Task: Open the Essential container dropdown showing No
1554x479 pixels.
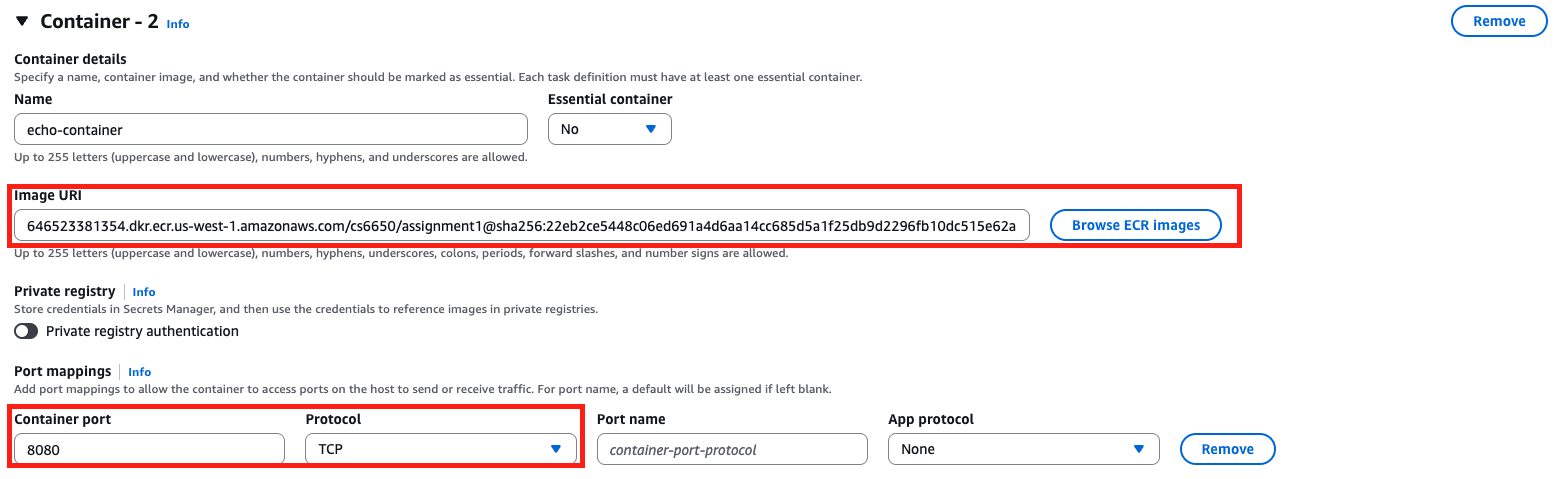Action: coord(609,129)
